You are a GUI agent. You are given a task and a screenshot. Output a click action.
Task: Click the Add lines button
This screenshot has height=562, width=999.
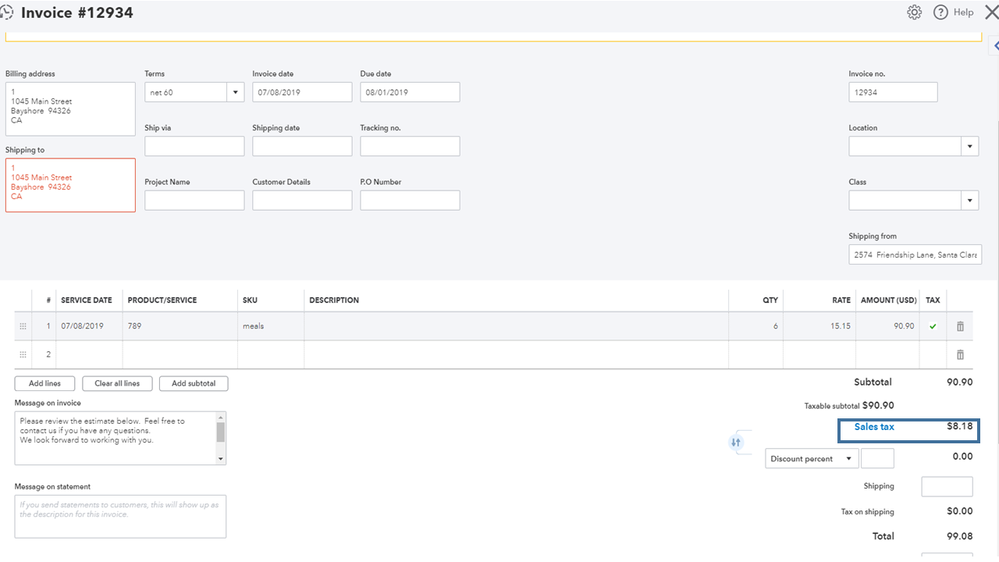point(45,383)
